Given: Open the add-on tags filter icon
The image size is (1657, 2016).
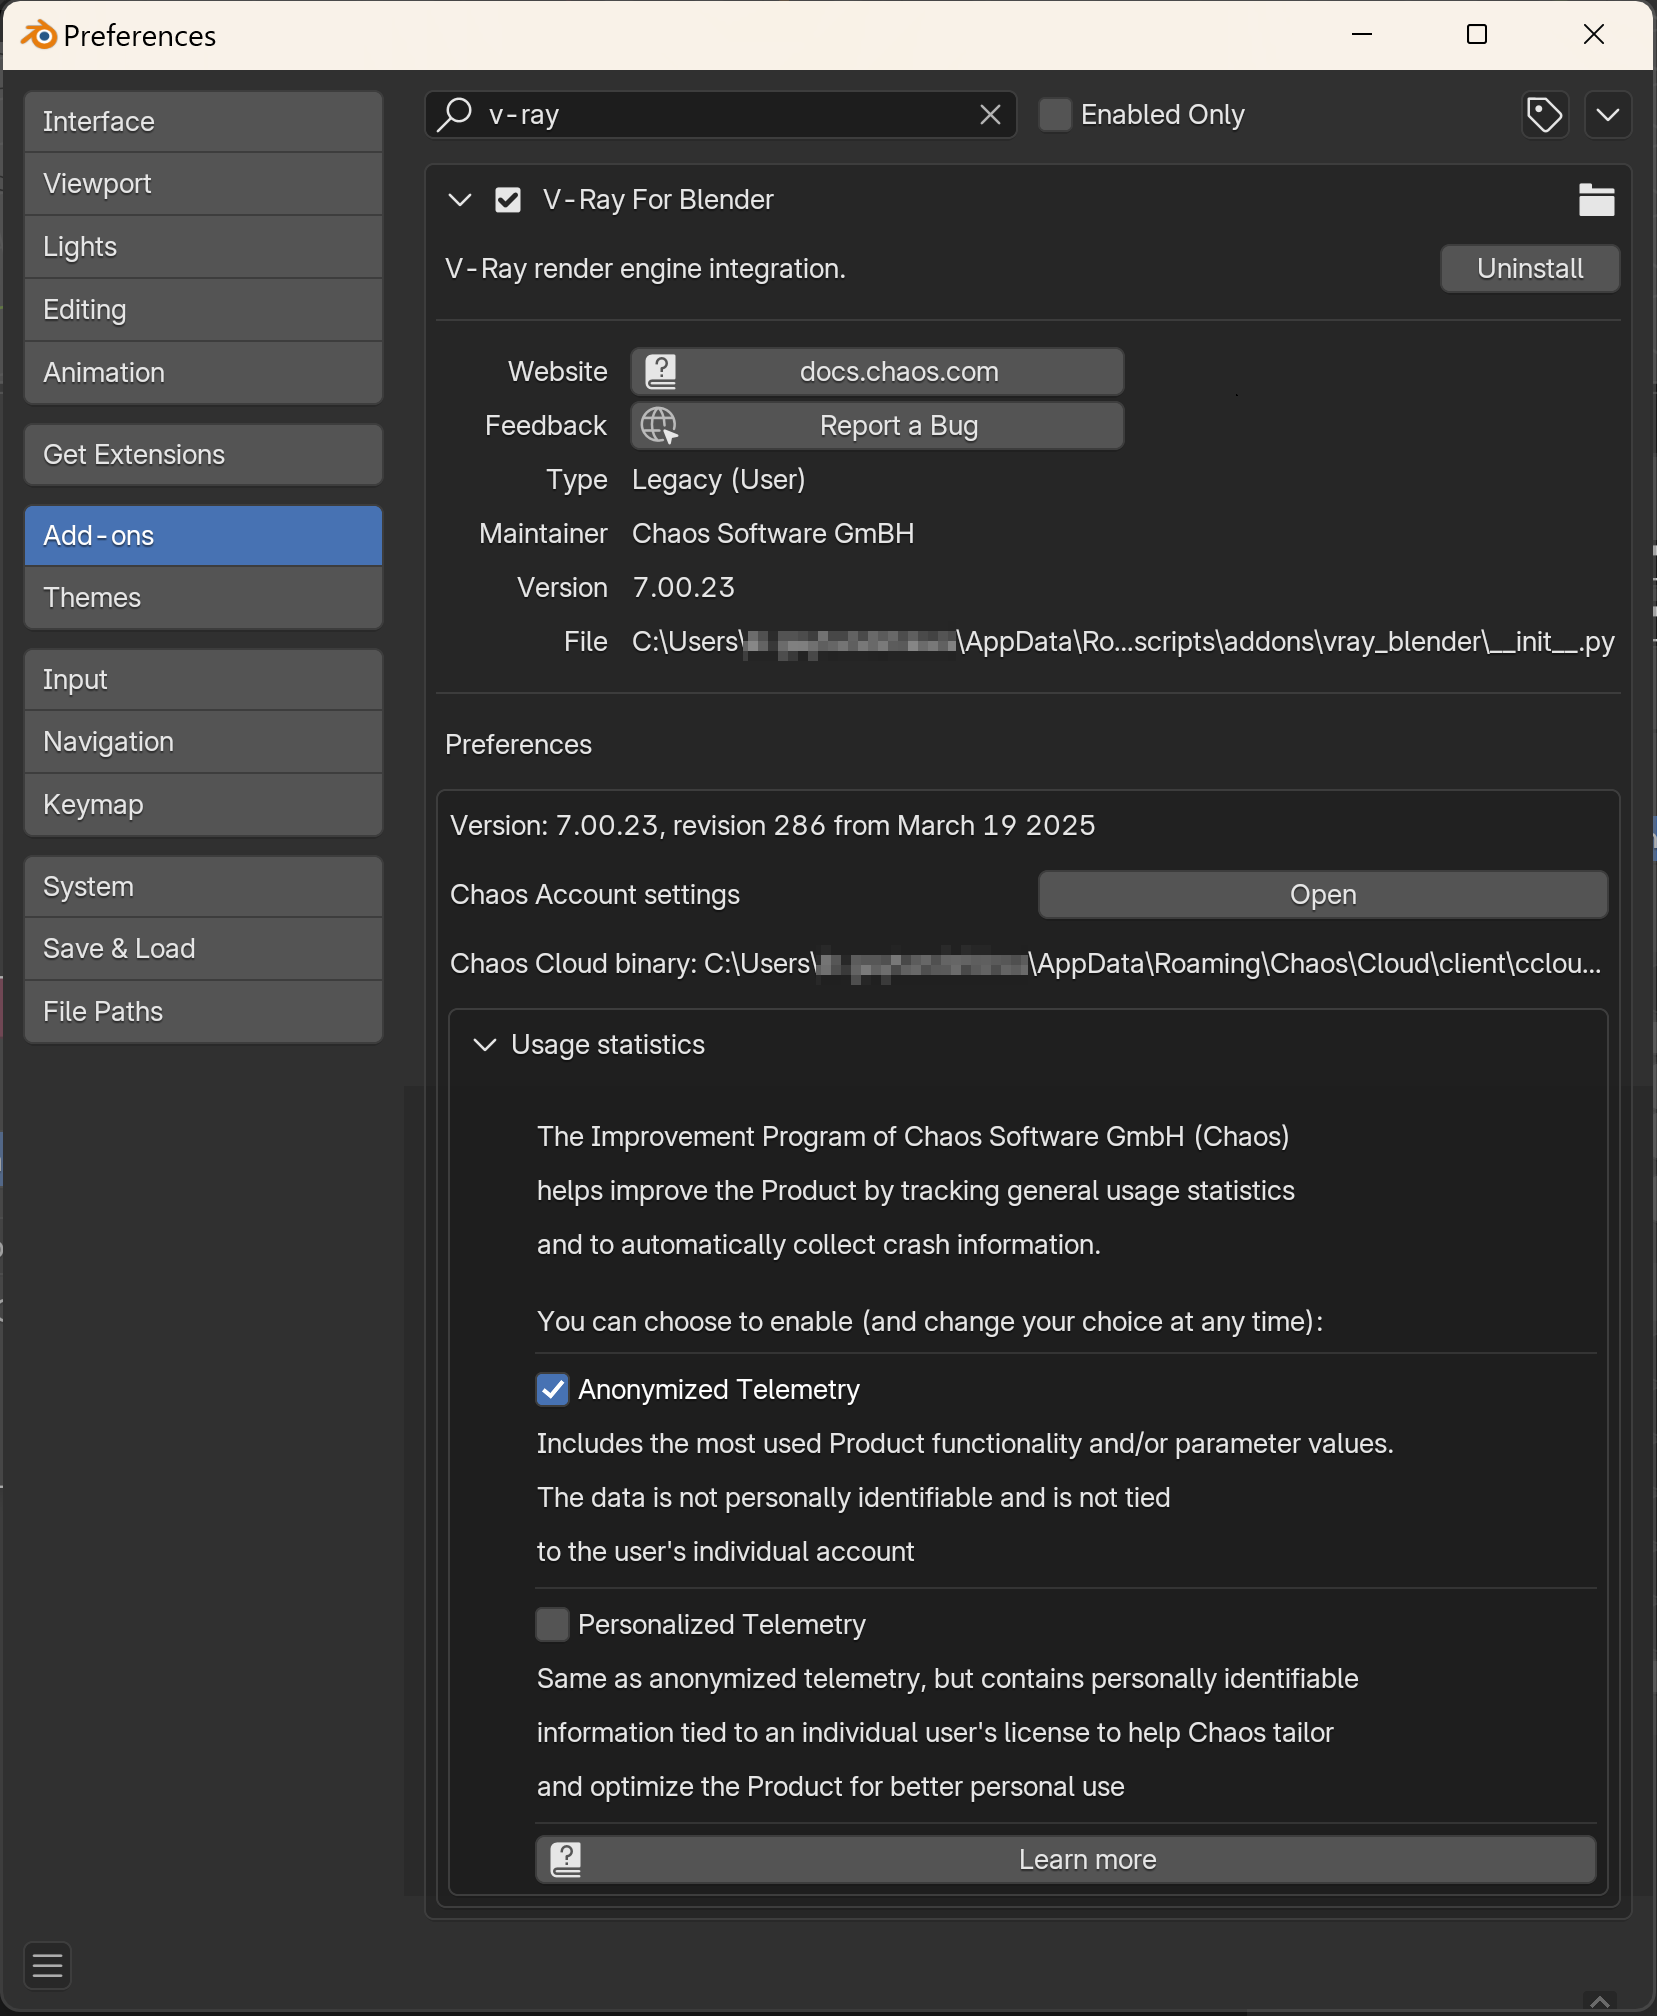Looking at the screenshot, I should click(1545, 115).
